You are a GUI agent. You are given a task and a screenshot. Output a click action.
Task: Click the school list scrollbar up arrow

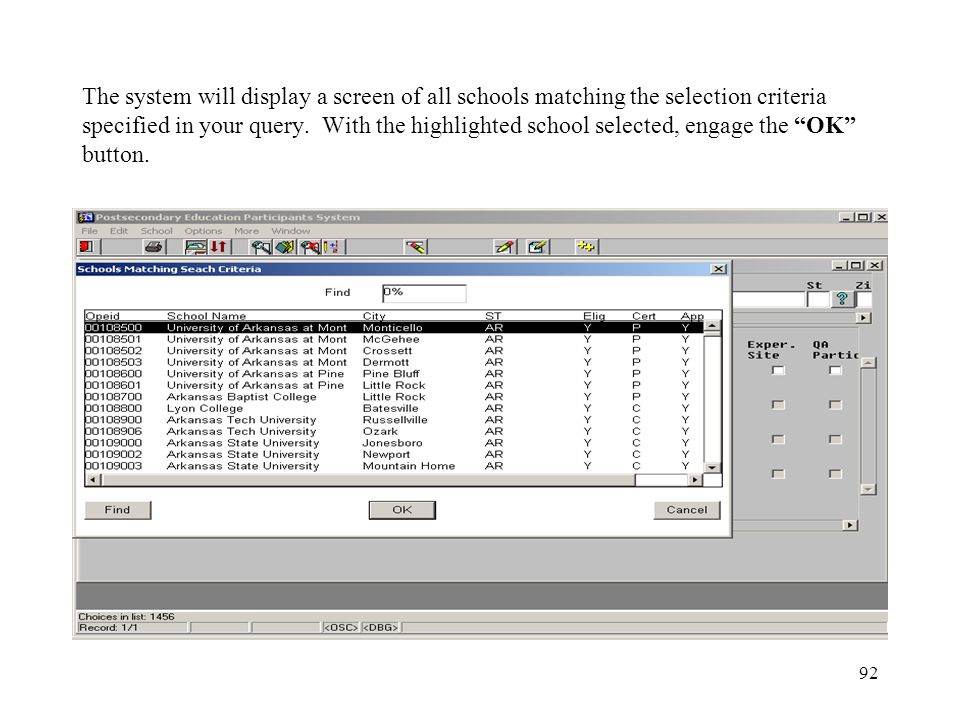711,327
